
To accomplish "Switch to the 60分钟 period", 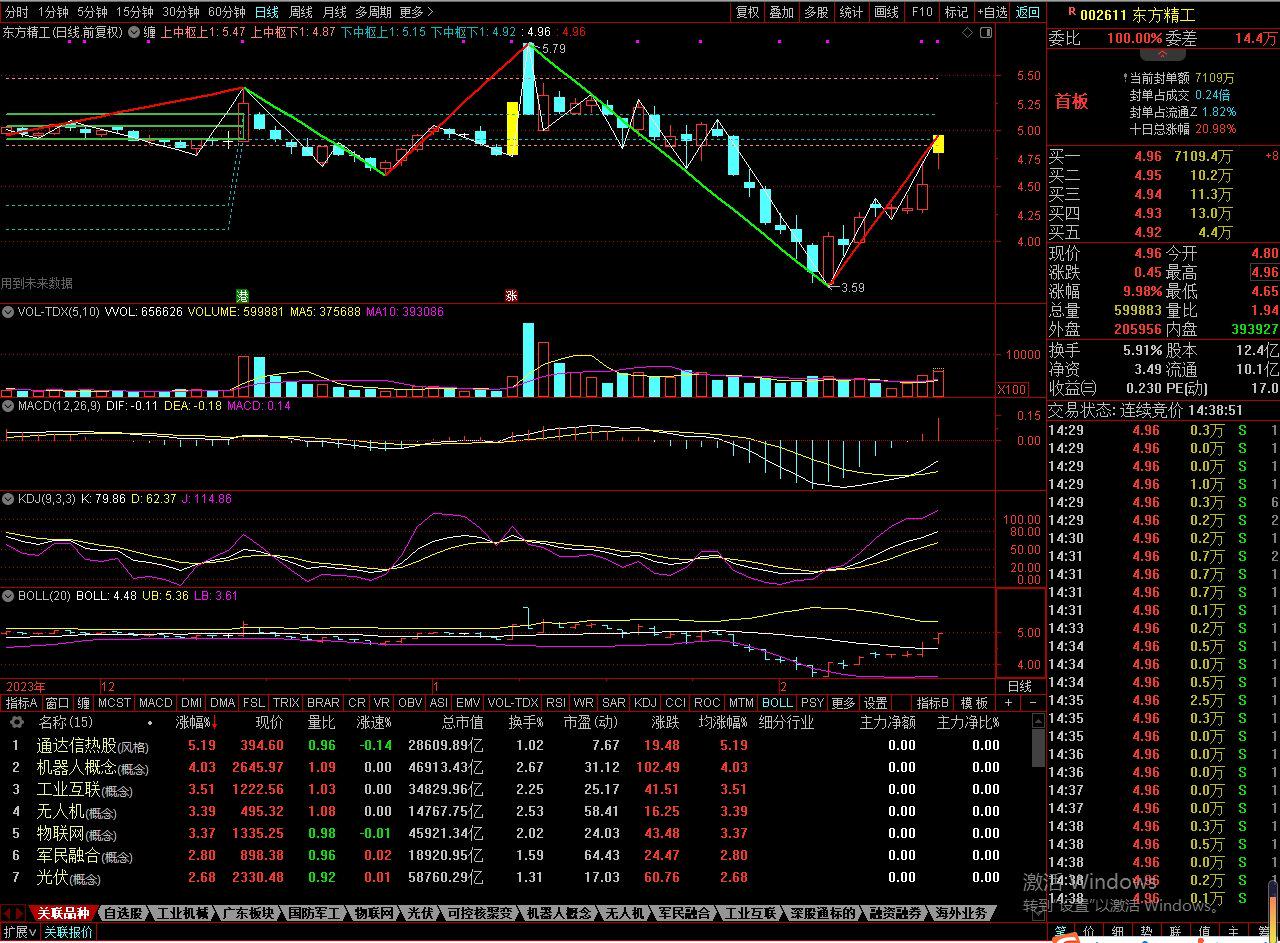I will tap(227, 12).
